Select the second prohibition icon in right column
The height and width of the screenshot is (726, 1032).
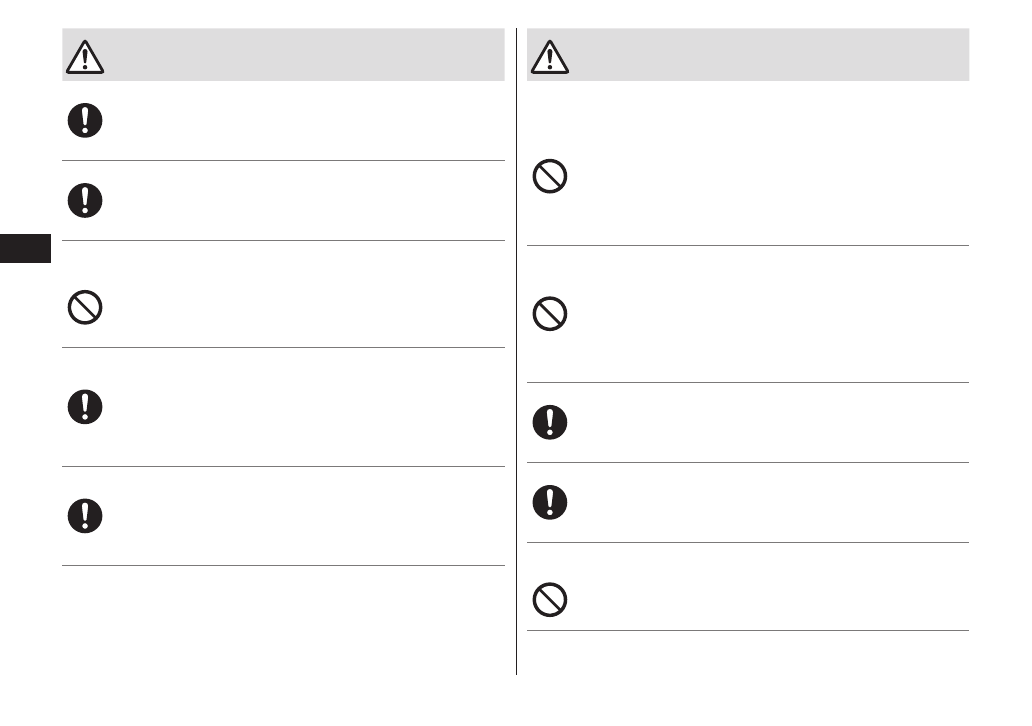(550, 315)
